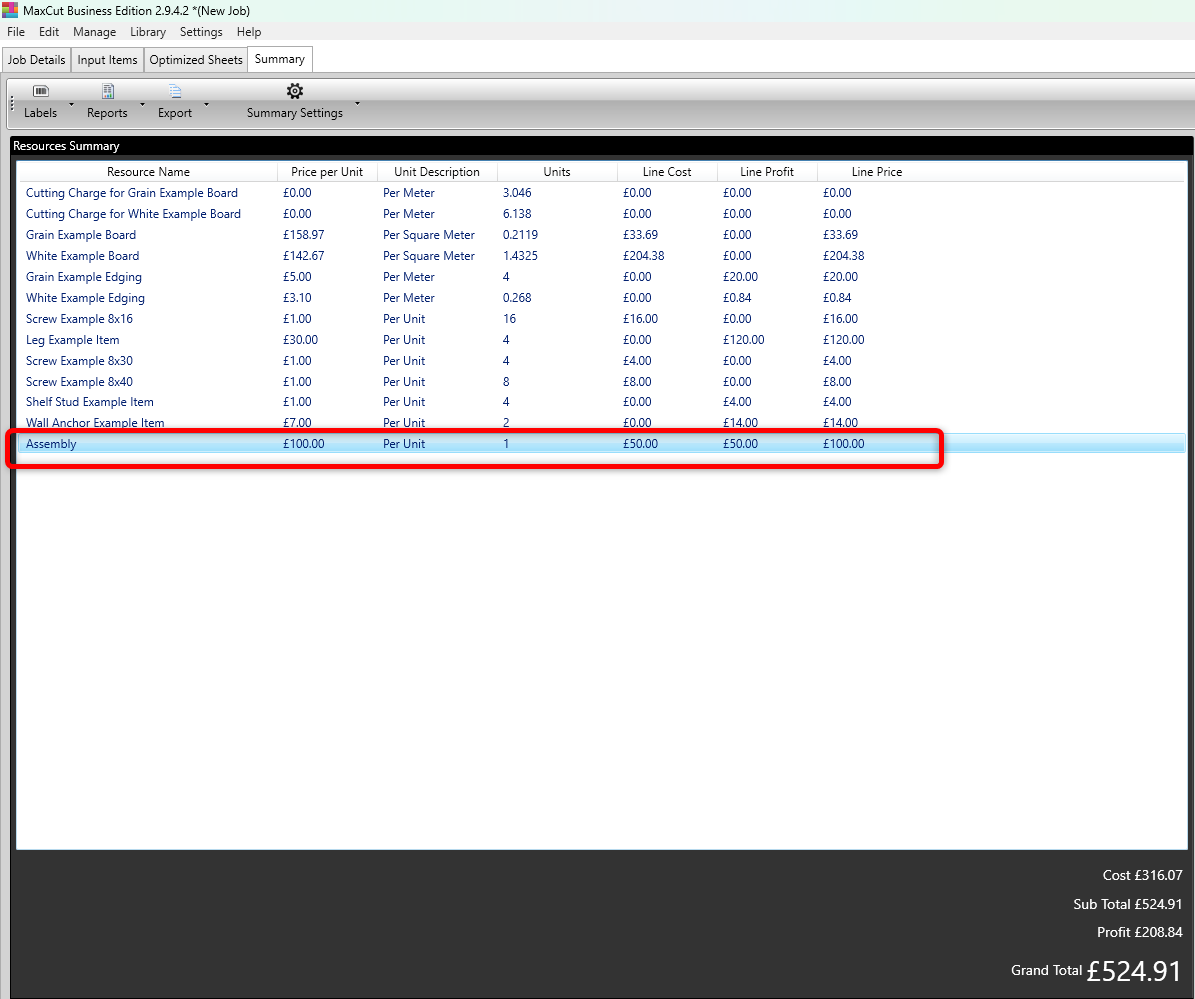Click the MaxCut application icon in title bar
The image size is (1195, 999).
click(x=10, y=10)
